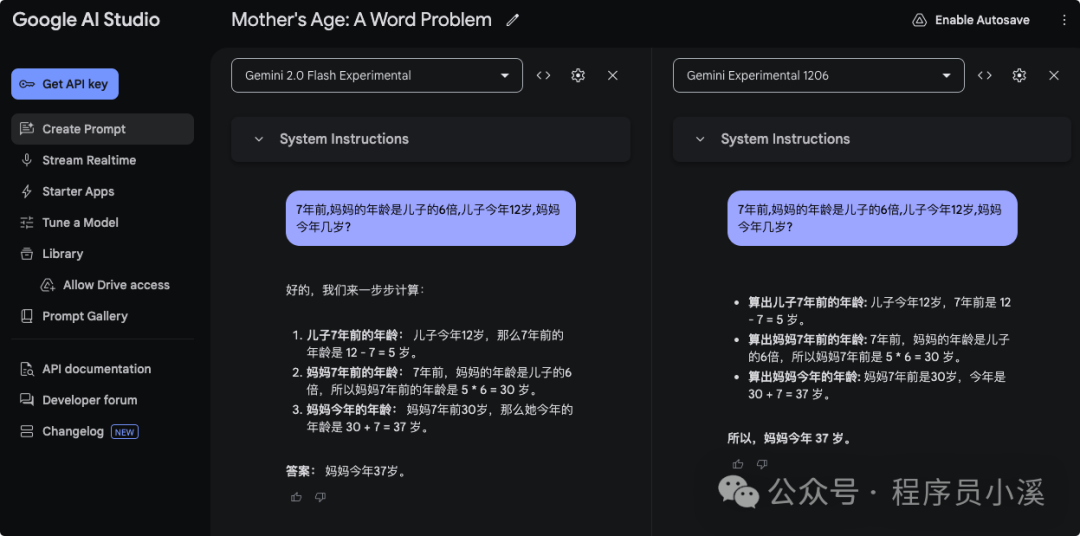The width and height of the screenshot is (1080, 536).
Task: Open the Changelog link
Action: pyautogui.click(x=73, y=431)
